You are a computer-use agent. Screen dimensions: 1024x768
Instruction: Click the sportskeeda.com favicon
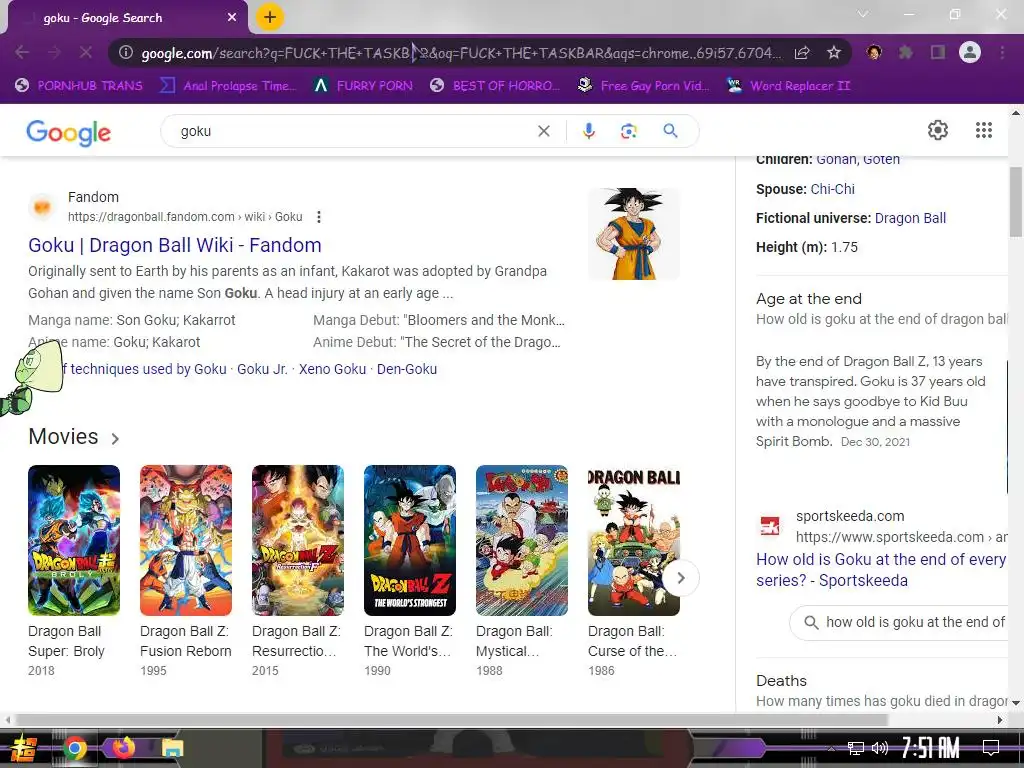coord(770,525)
